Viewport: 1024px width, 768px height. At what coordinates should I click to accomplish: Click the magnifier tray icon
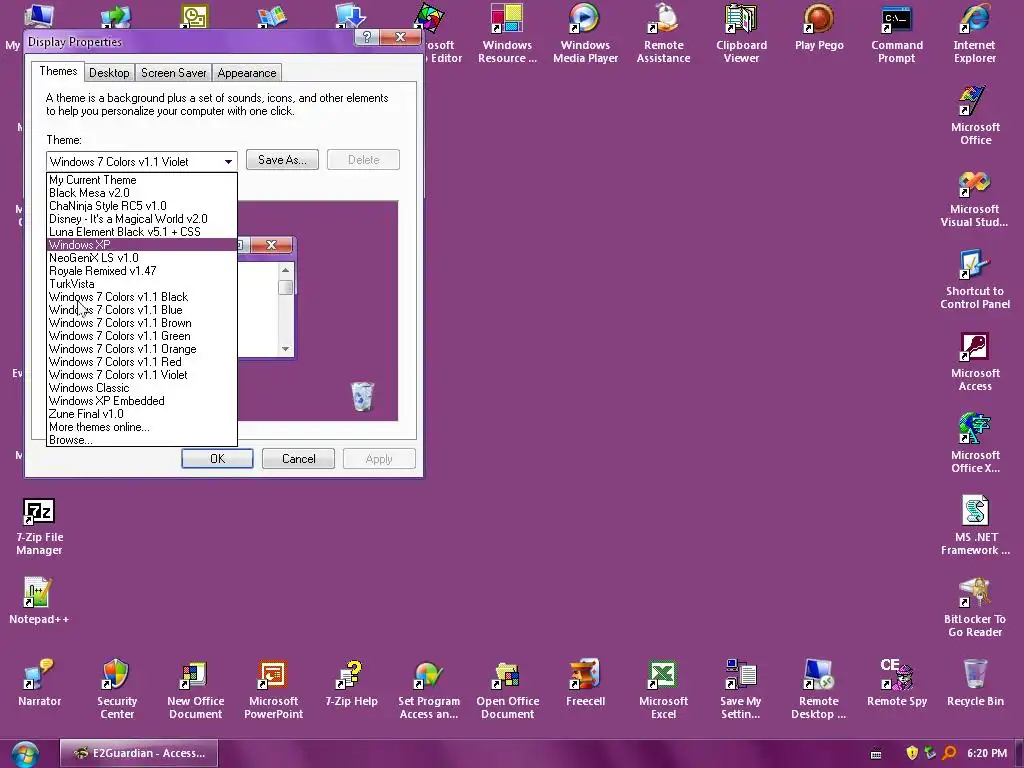coord(950,753)
